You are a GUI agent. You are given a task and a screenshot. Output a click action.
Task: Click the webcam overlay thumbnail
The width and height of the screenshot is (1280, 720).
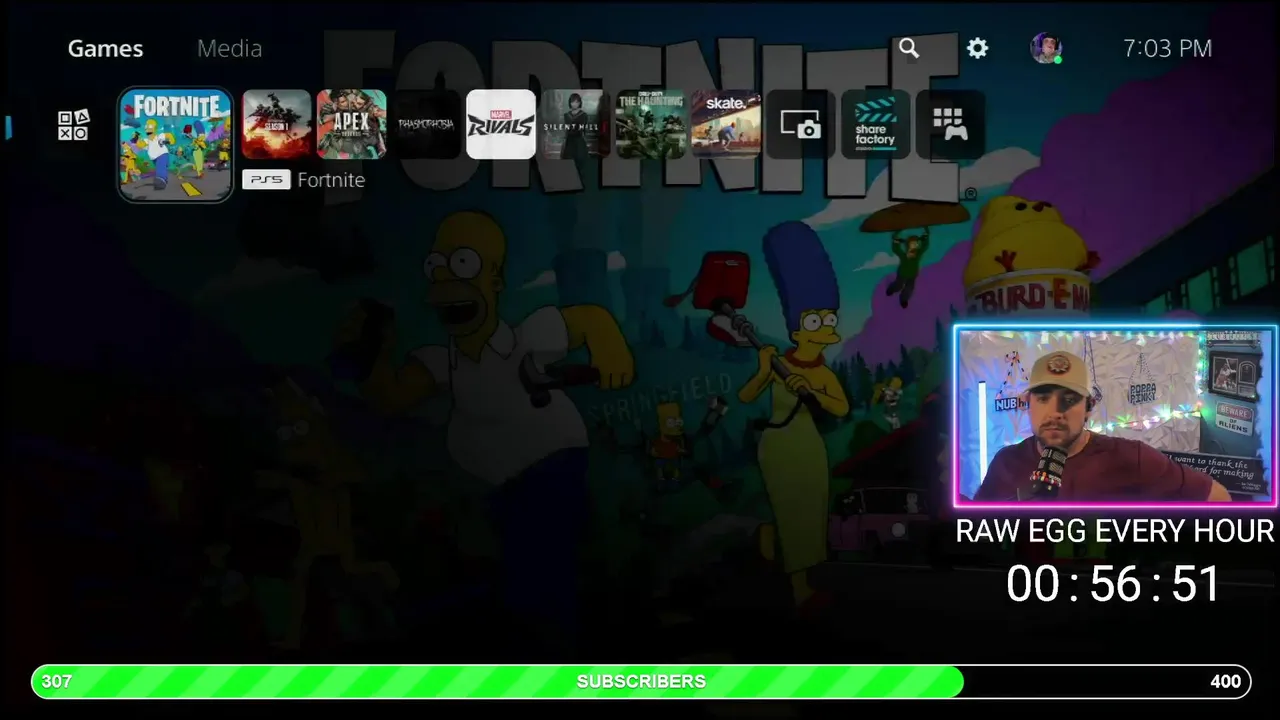1115,415
